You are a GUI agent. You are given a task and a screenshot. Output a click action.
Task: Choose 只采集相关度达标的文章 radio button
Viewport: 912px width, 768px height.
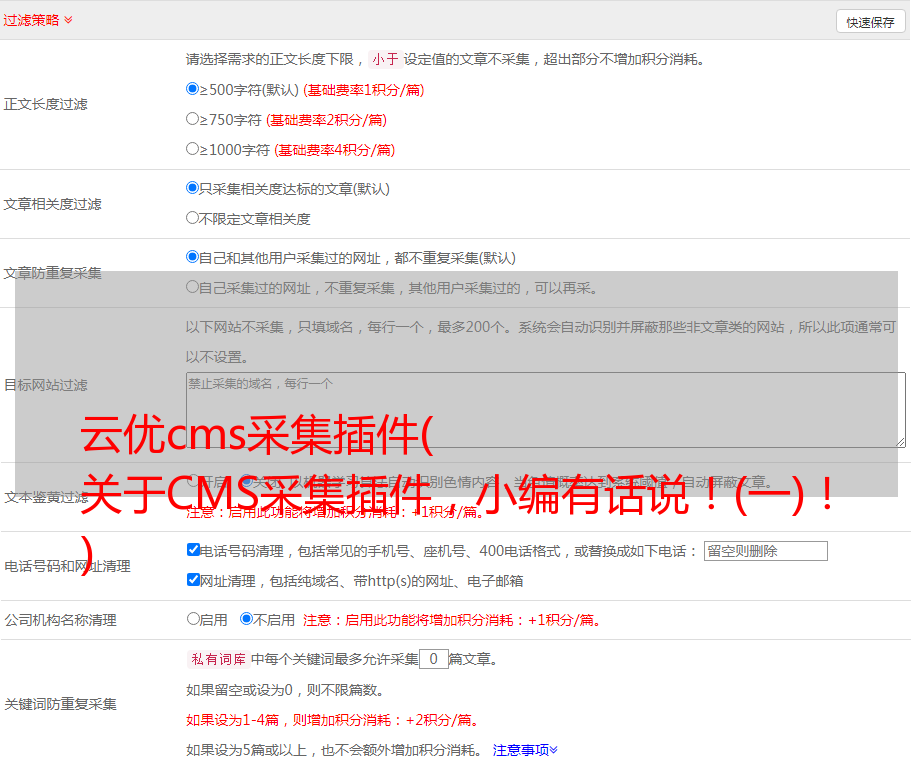point(192,188)
